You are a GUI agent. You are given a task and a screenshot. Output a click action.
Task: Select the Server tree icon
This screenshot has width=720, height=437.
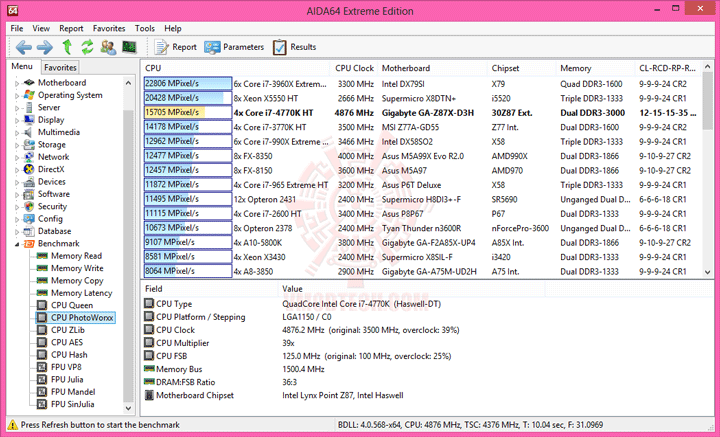(29, 107)
